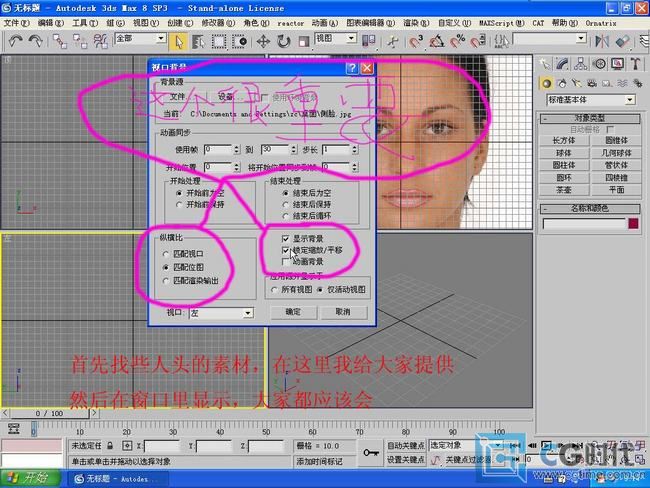Toggle the 锁定缩放/平移 checkbox
650x488 pixels.
(285, 250)
